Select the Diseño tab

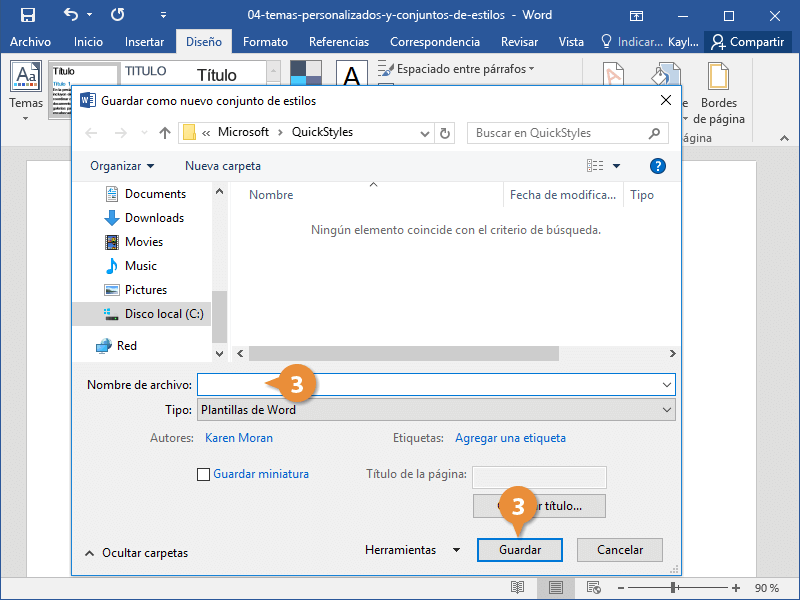point(204,42)
